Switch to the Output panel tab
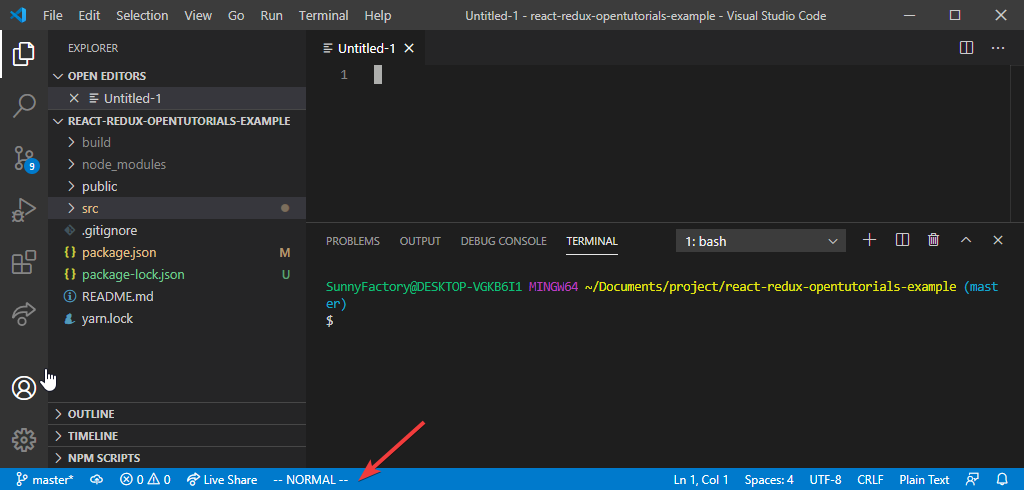The image size is (1024, 490). point(420,241)
